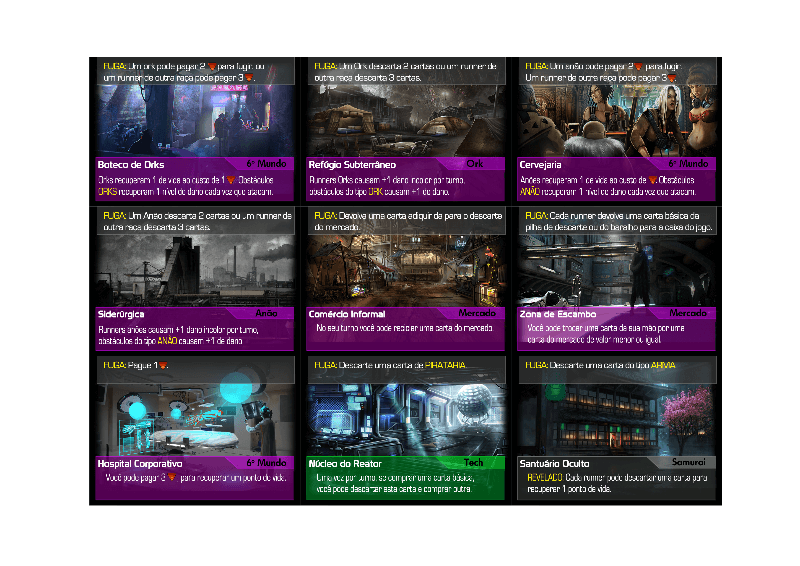Select the 'Siderúrgica' card title
This screenshot has width=800, height=566.
(x=121, y=314)
